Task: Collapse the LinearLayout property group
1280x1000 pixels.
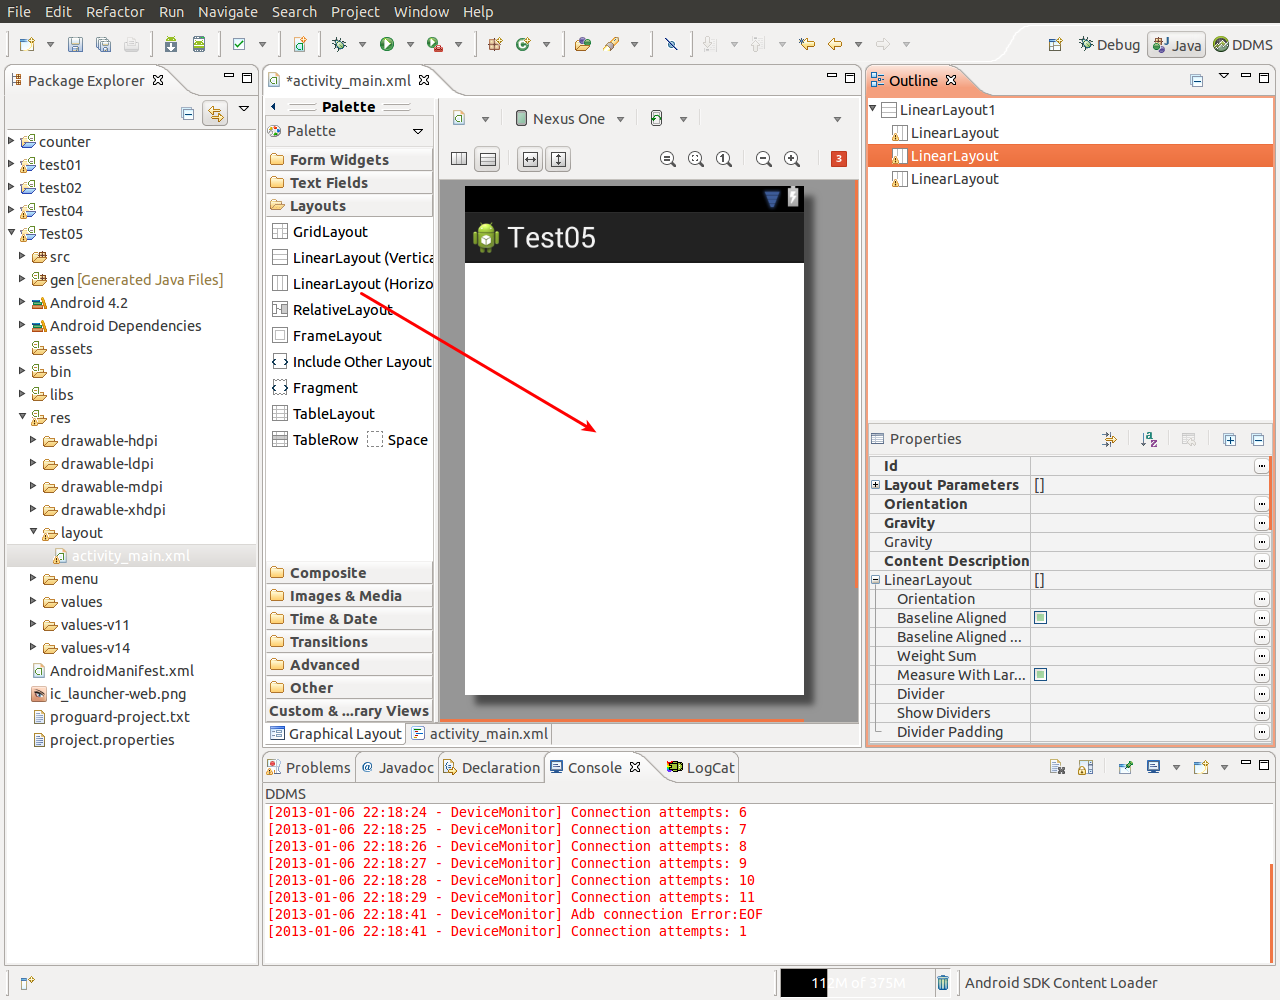Action: (875, 580)
